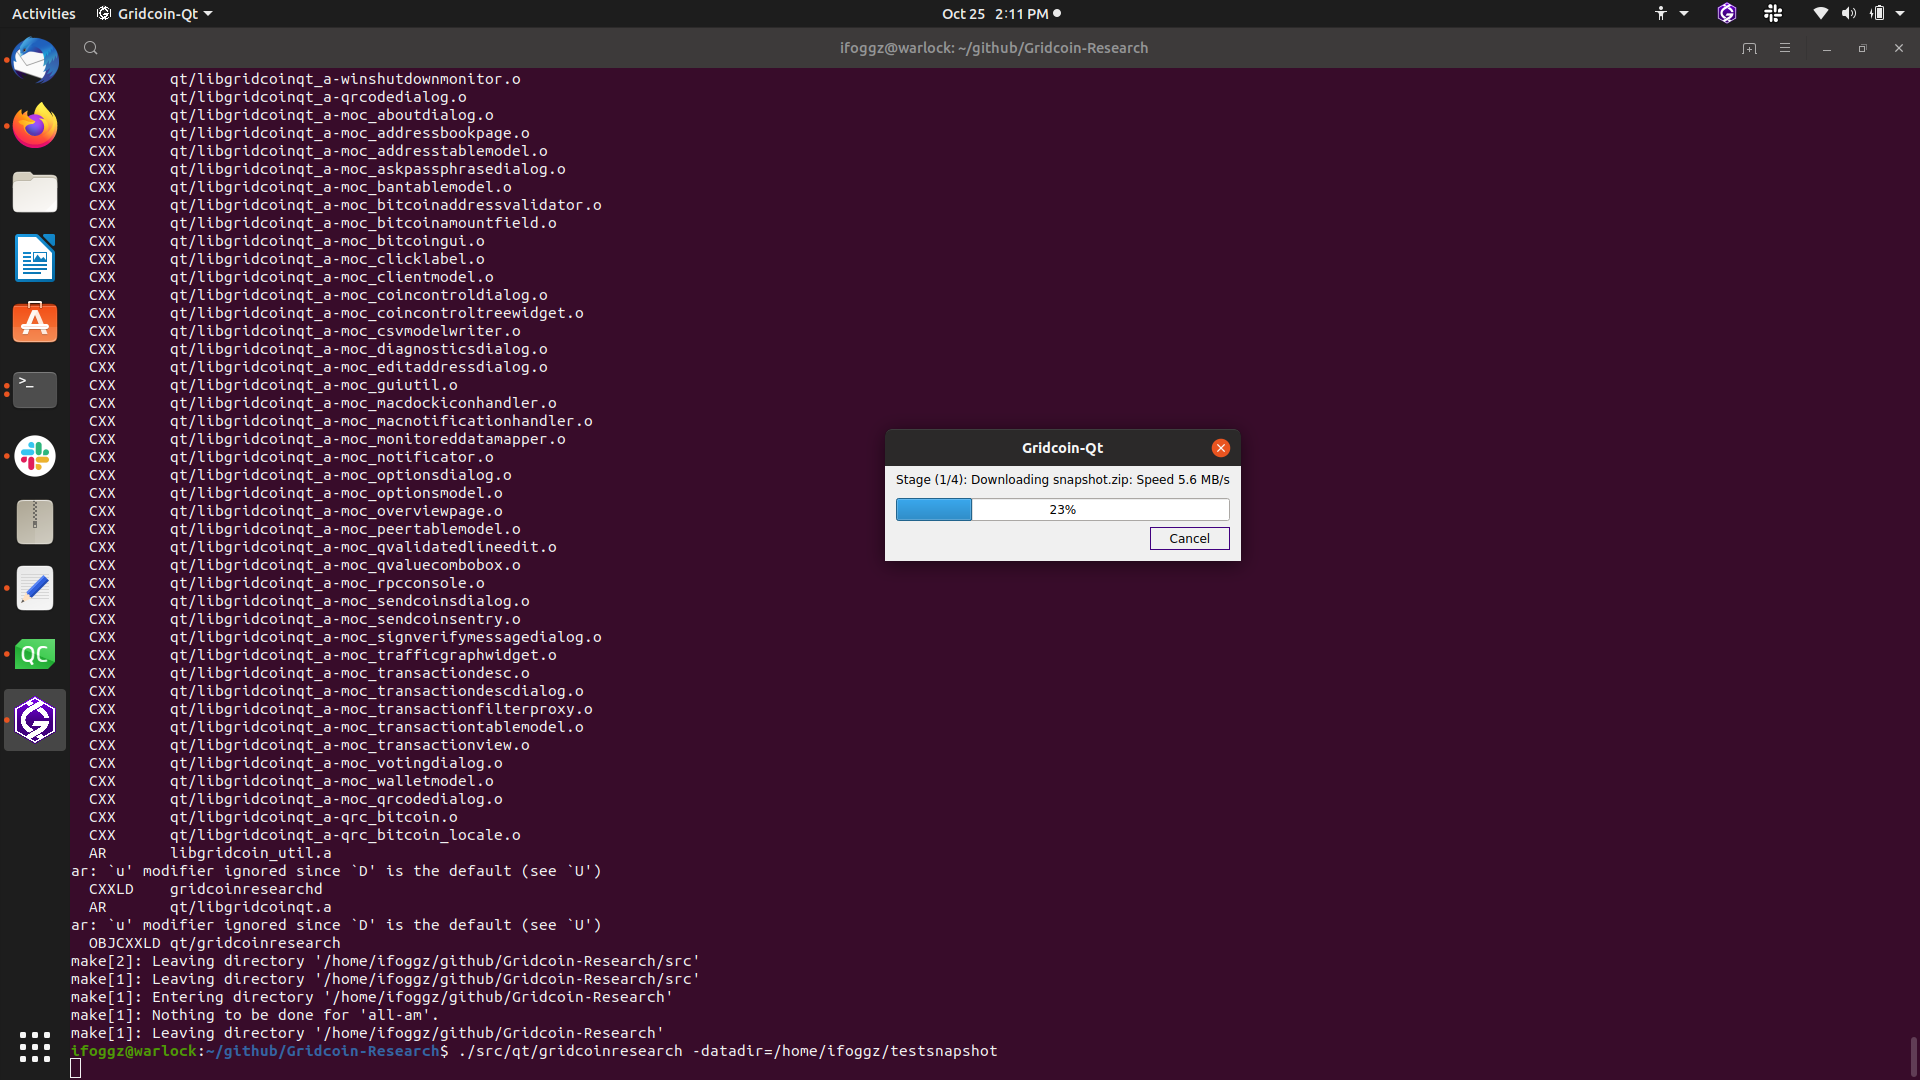Click the Gridcoin tray icon
Screen dimensions: 1920x1080
click(1727, 14)
